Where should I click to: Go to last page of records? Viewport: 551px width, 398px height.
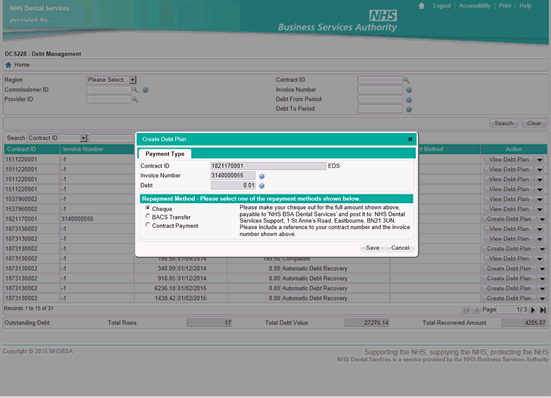543,310
